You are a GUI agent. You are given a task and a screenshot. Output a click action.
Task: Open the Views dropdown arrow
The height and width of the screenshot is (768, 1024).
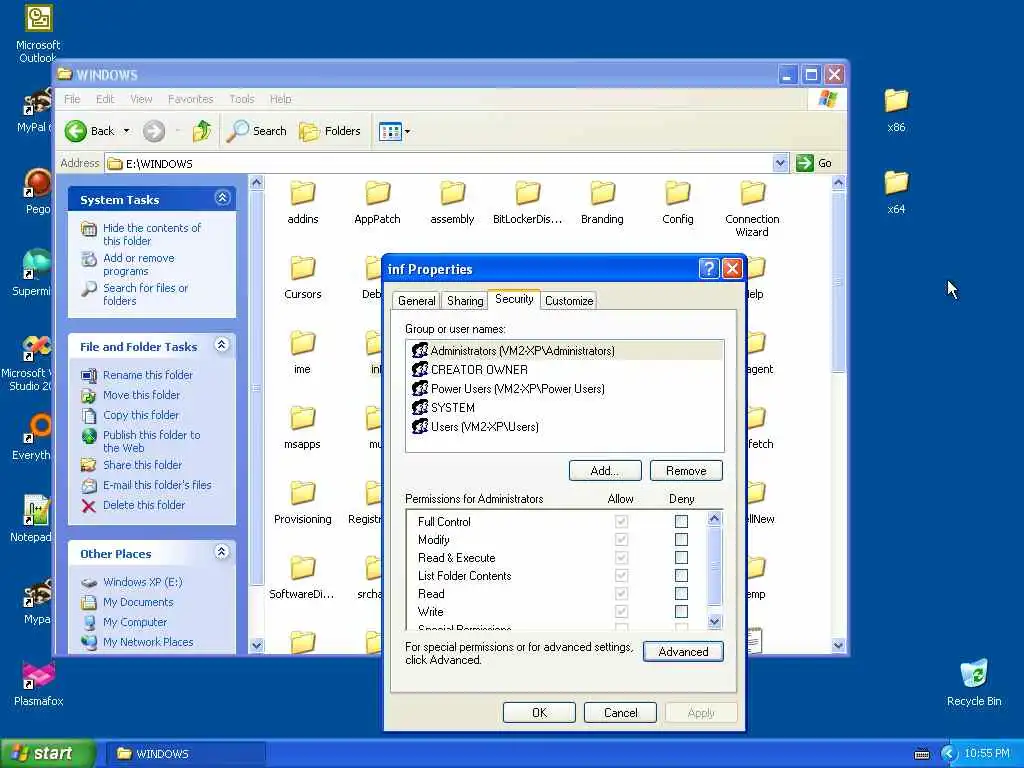pos(408,131)
